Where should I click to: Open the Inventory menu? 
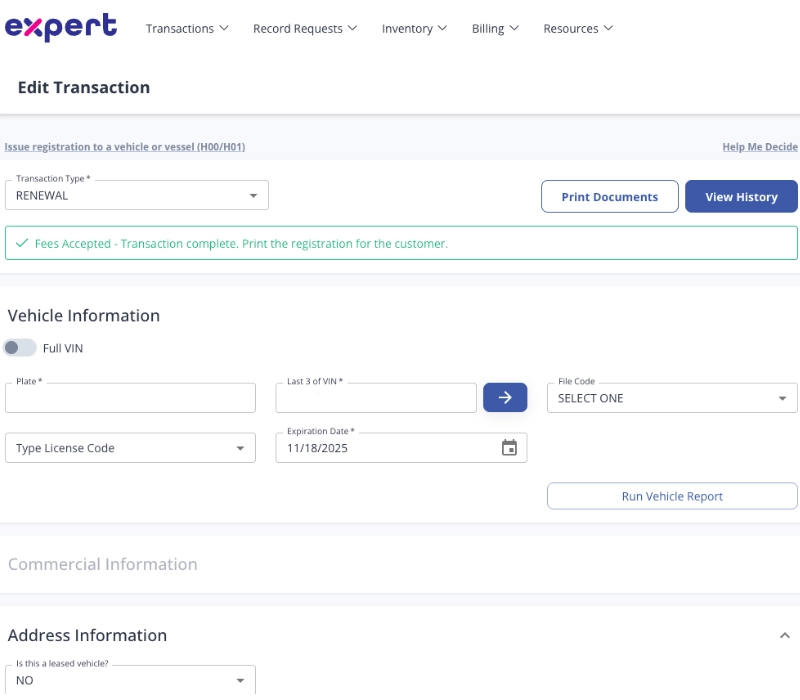click(414, 29)
